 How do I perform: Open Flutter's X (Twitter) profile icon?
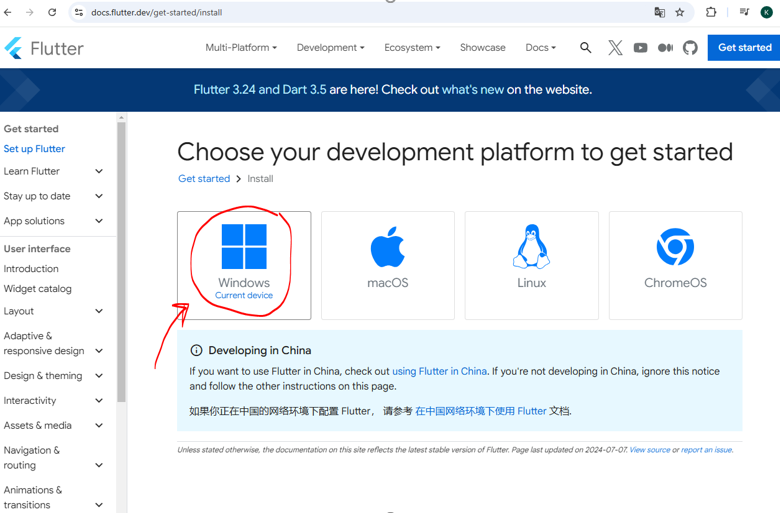(x=615, y=48)
